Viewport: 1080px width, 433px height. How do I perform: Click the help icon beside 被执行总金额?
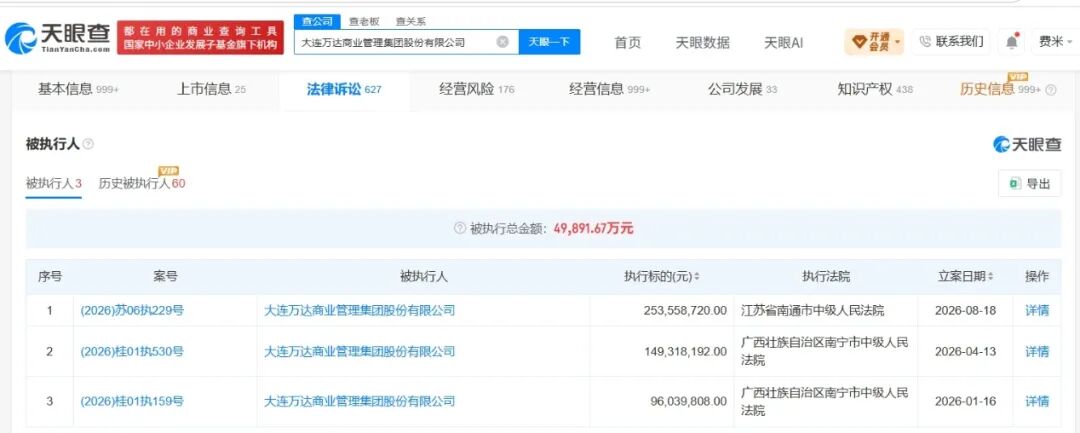pyautogui.click(x=460, y=229)
